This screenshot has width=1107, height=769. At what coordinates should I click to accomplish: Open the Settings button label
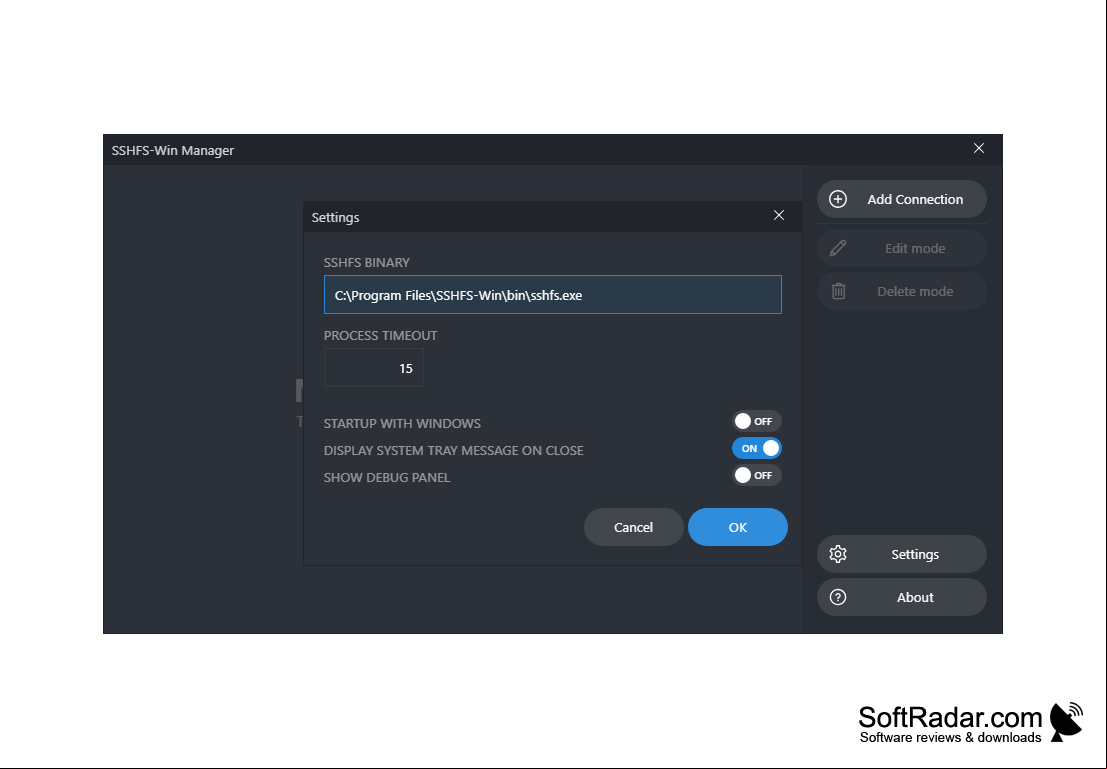pos(915,554)
